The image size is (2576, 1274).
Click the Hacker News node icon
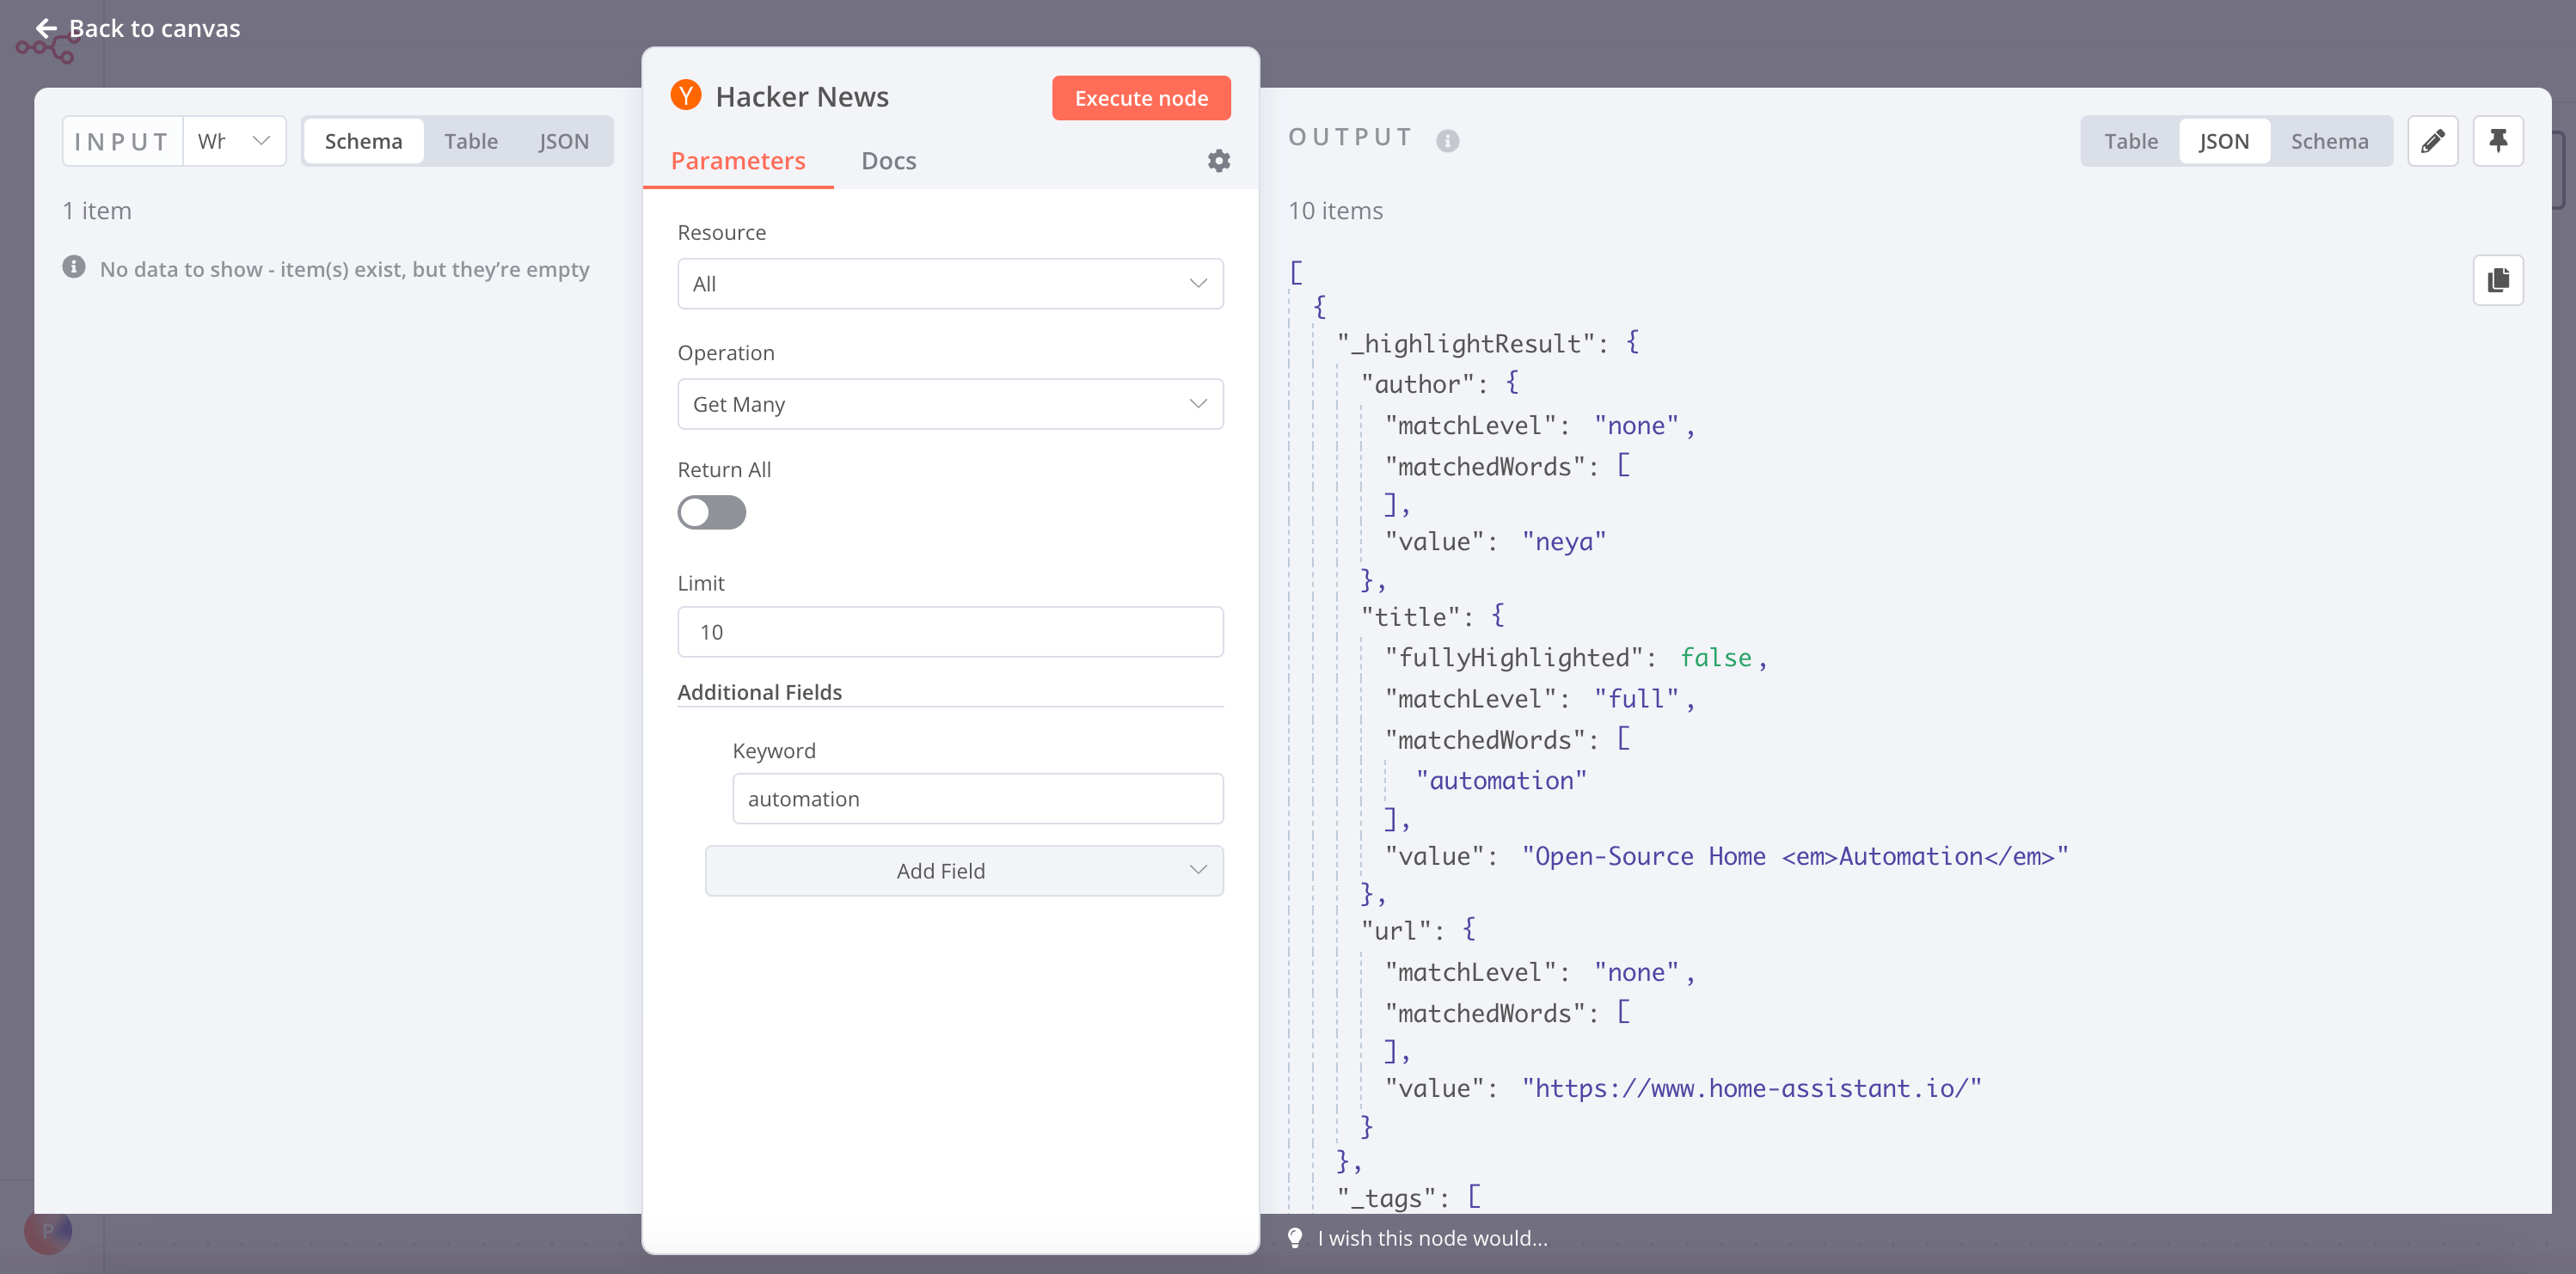point(685,95)
